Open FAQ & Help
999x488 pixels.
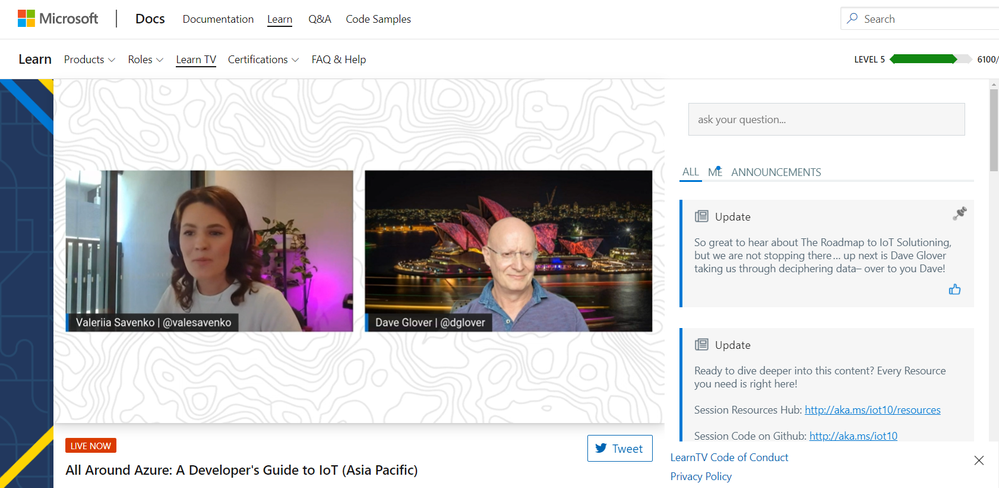tap(339, 59)
